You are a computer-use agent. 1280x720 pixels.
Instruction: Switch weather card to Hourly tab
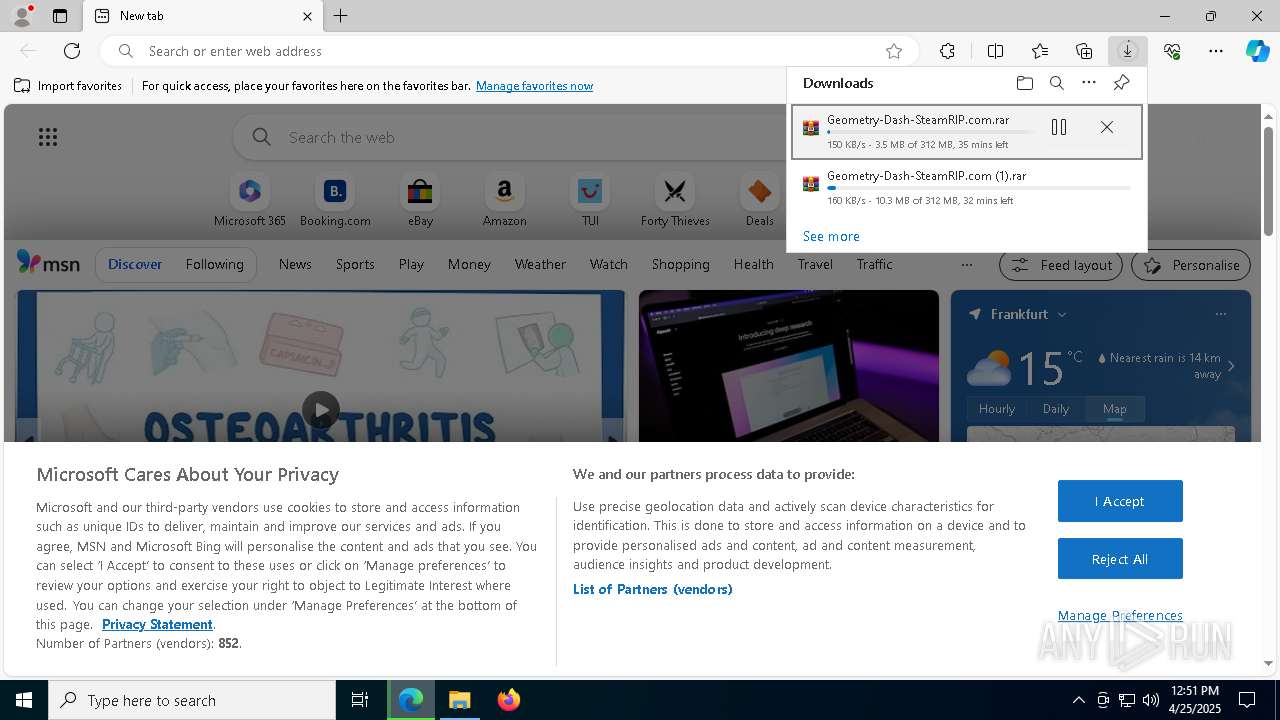click(996, 408)
